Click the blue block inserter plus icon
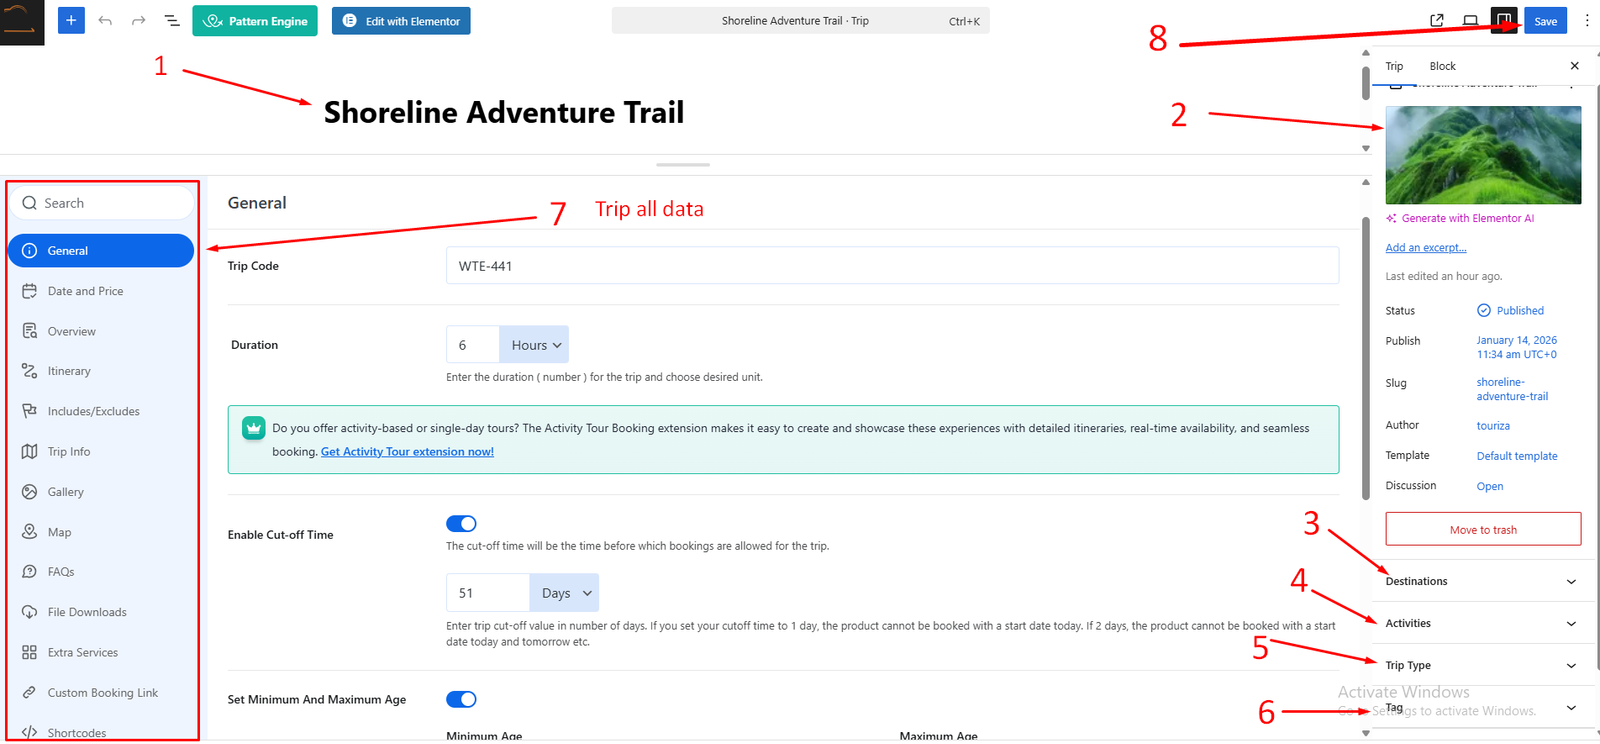This screenshot has height=744, width=1600. (71, 21)
